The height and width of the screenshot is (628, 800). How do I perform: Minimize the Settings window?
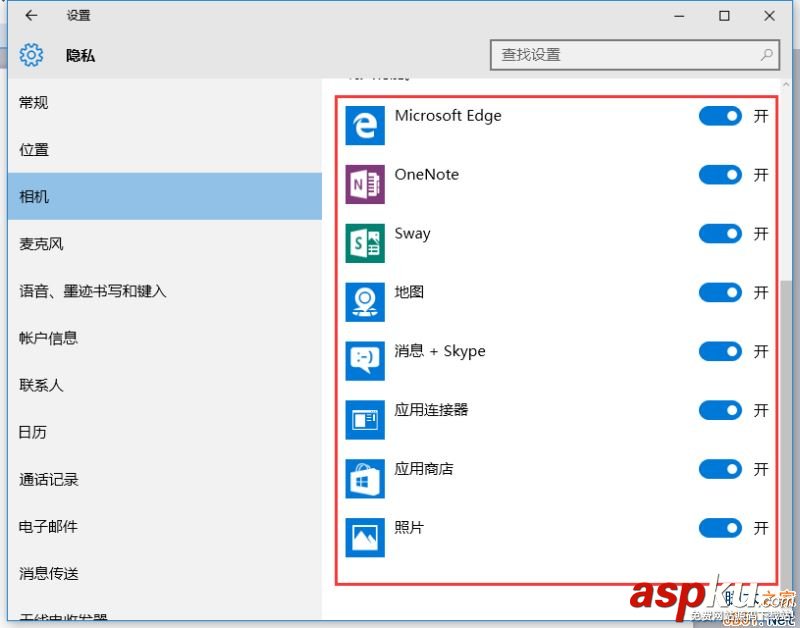[679, 16]
